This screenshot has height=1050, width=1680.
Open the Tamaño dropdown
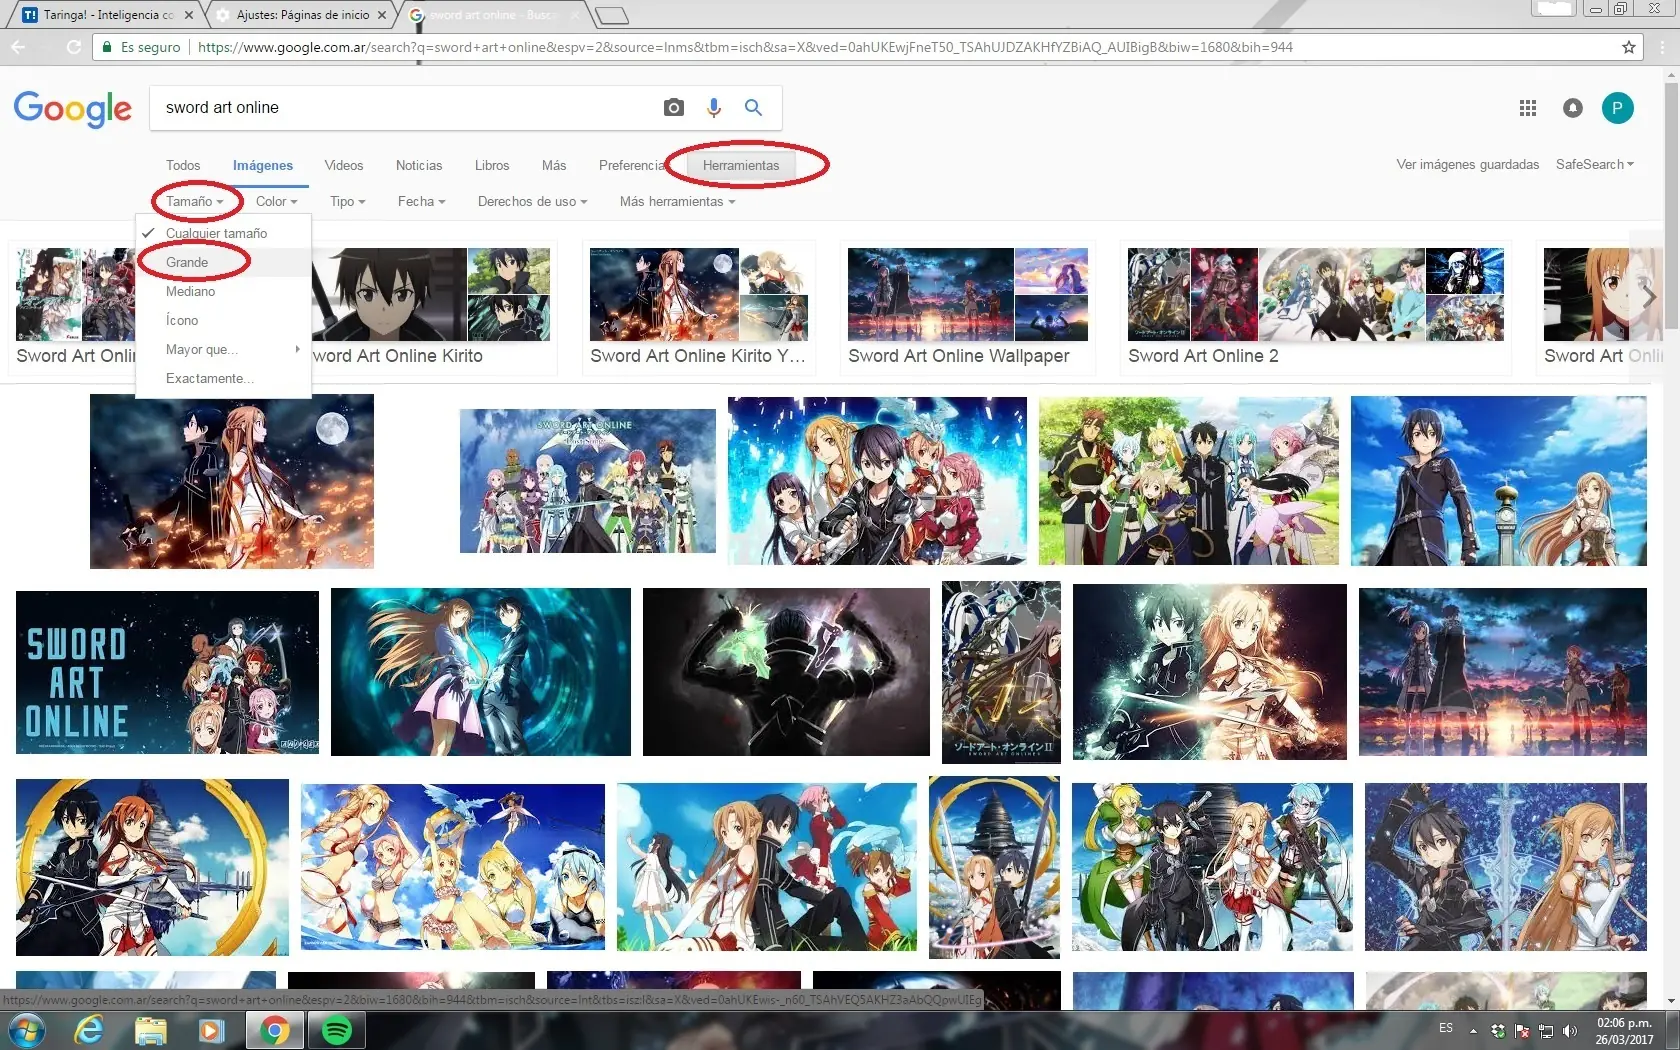(195, 201)
